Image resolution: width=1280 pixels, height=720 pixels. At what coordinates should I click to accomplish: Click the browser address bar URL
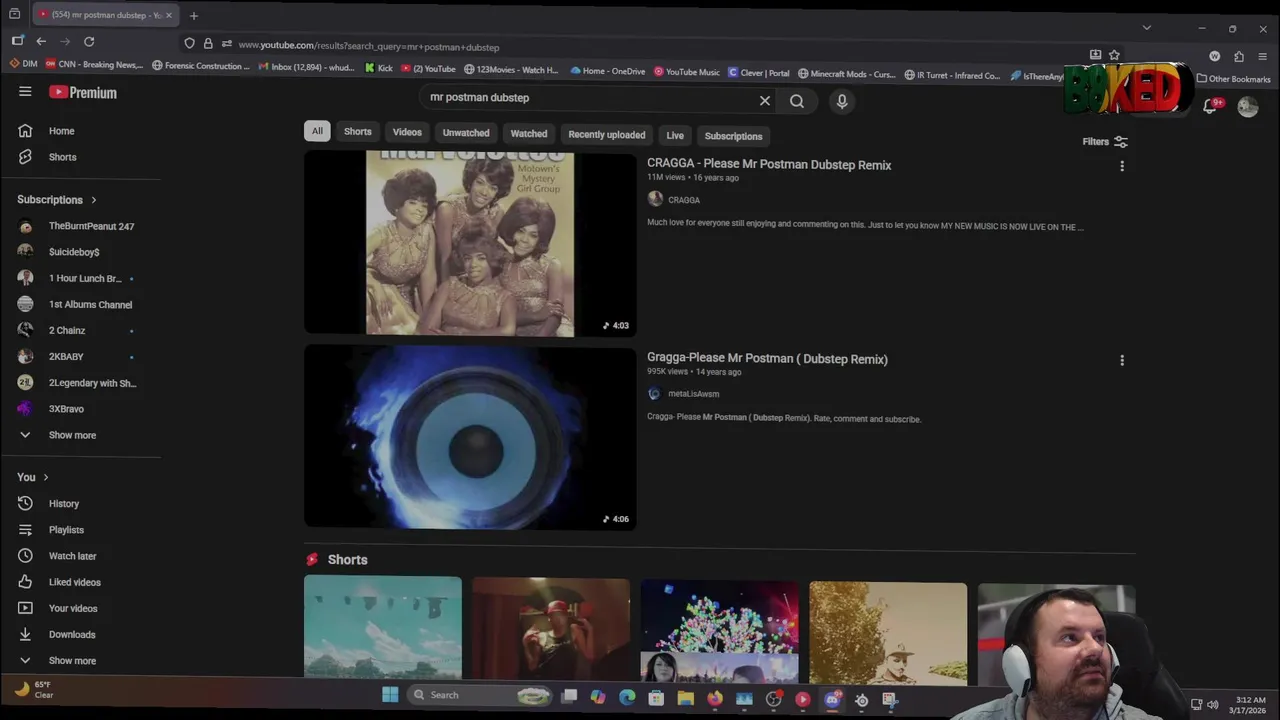[369, 46]
